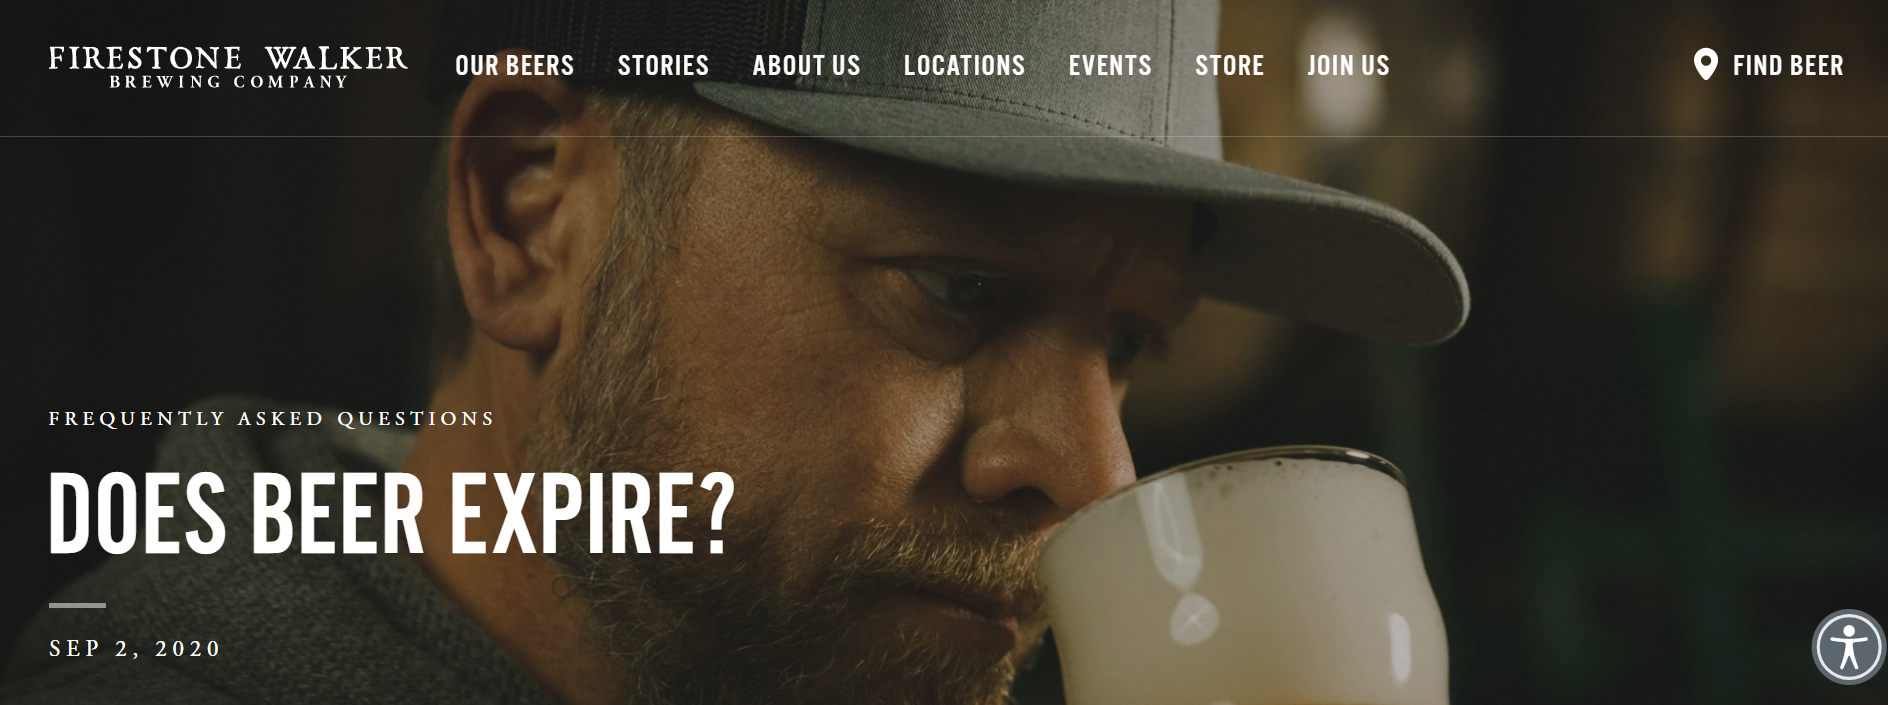Click the Does Beer Expire? headline

(x=392, y=515)
